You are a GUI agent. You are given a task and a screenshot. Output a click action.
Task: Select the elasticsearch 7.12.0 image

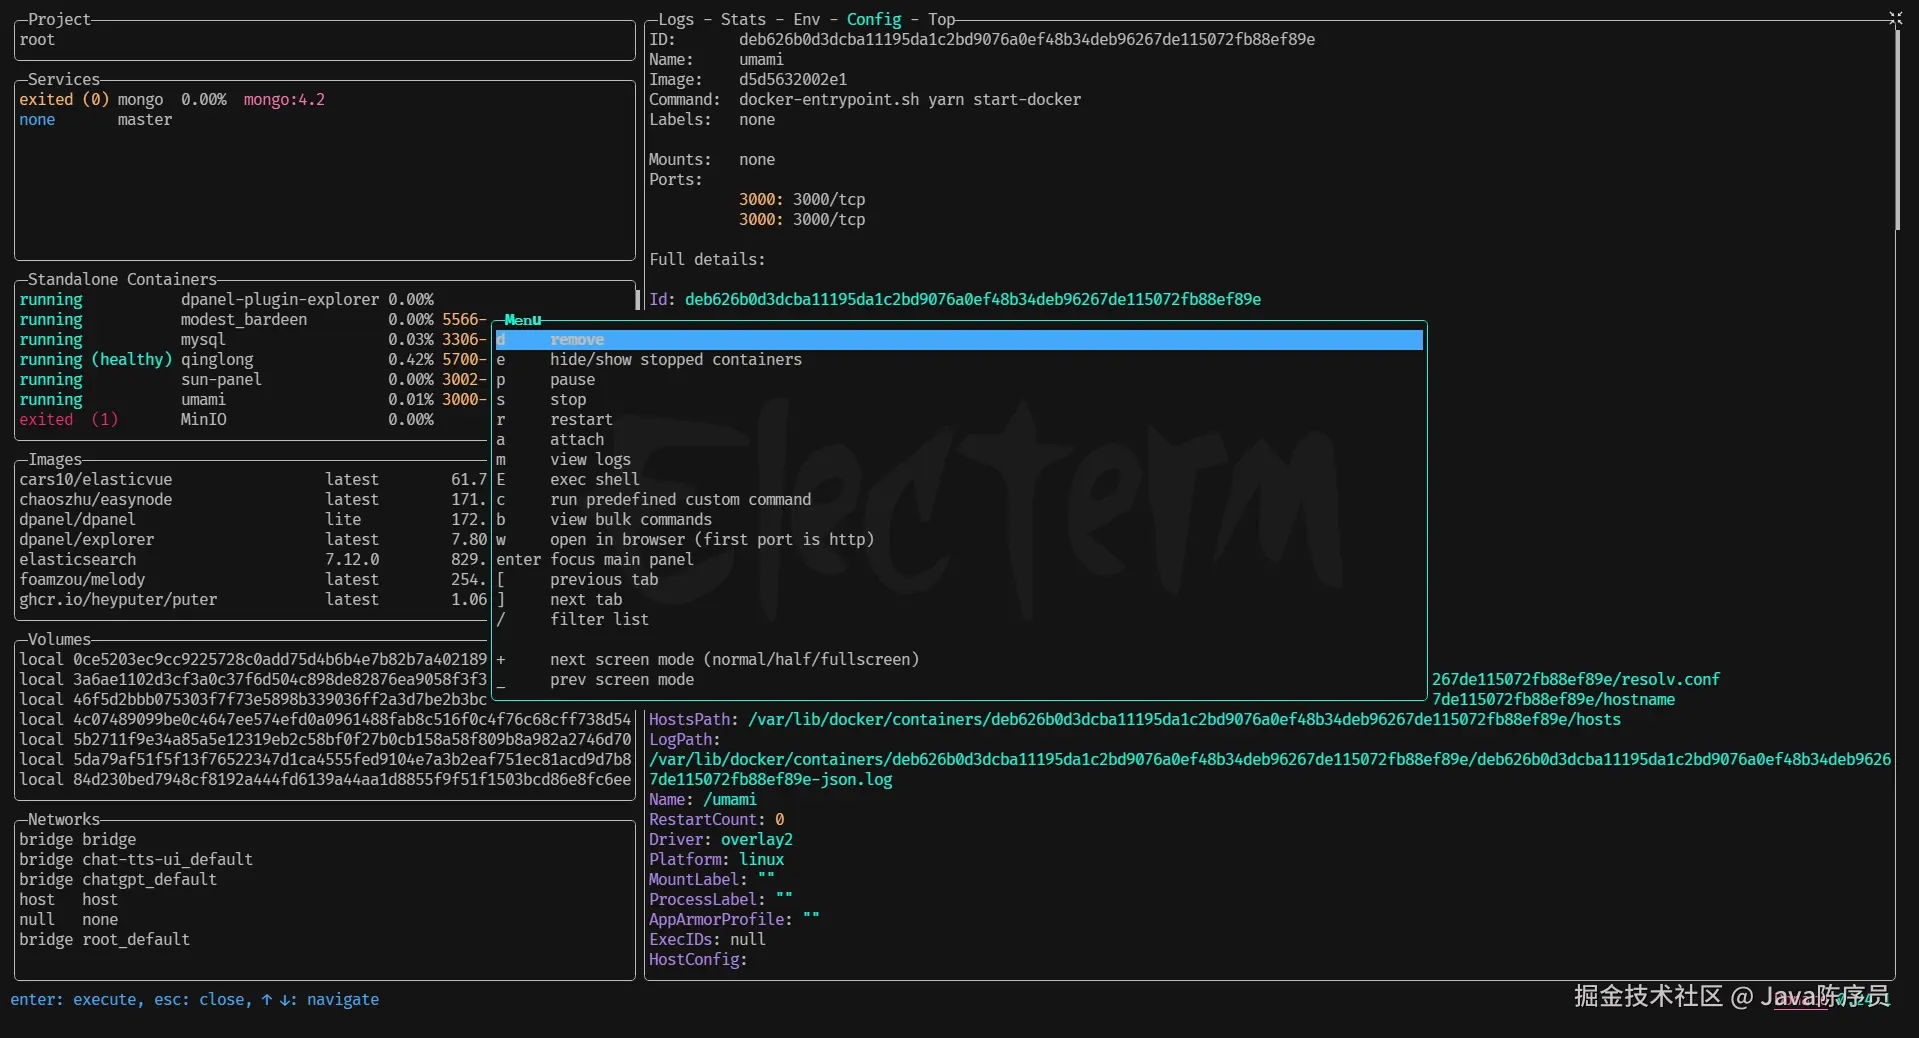(x=77, y=560)
